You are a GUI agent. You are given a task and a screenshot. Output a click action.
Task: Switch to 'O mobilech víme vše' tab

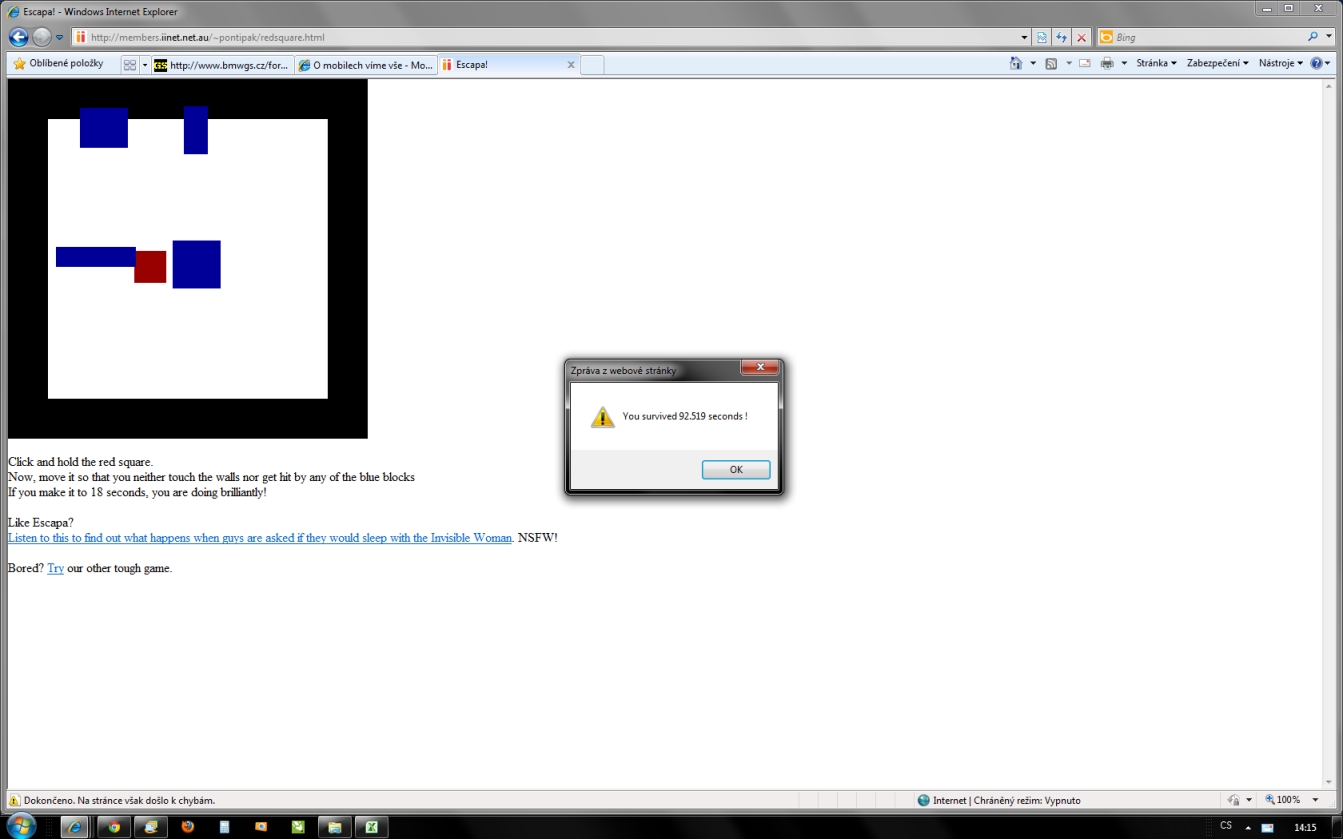pyautogui.click(x=366, y=65)
